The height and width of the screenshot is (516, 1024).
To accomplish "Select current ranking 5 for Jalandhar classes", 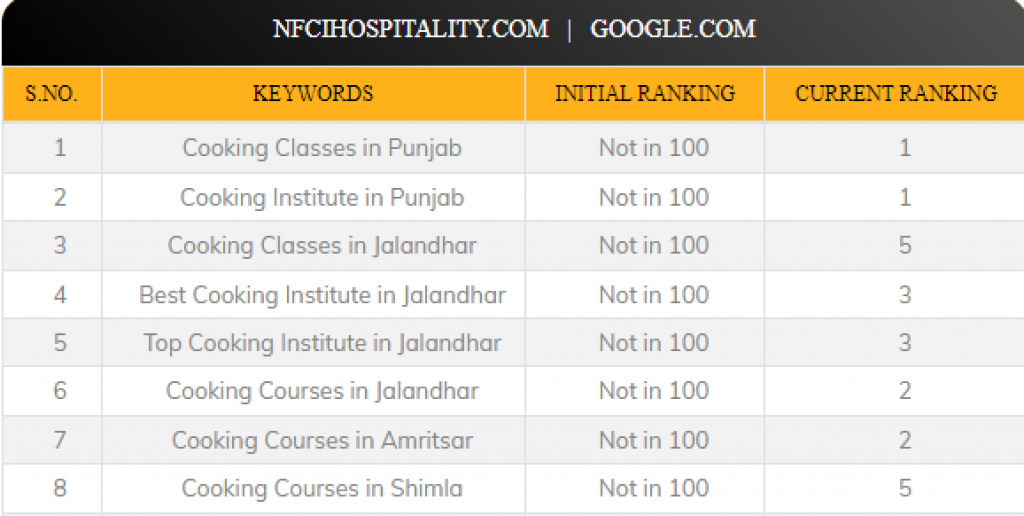I will point(904,246).
